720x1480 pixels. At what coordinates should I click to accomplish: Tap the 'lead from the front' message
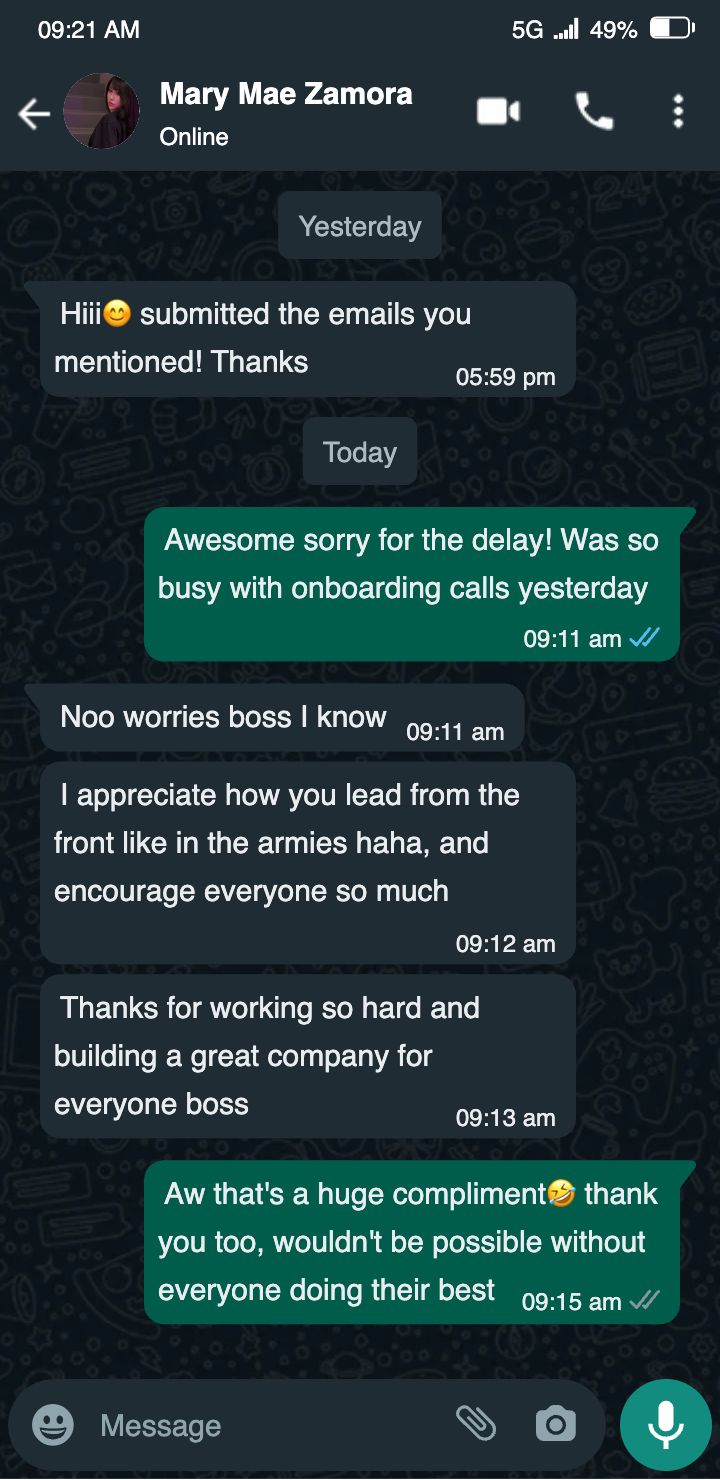(308, 863)
